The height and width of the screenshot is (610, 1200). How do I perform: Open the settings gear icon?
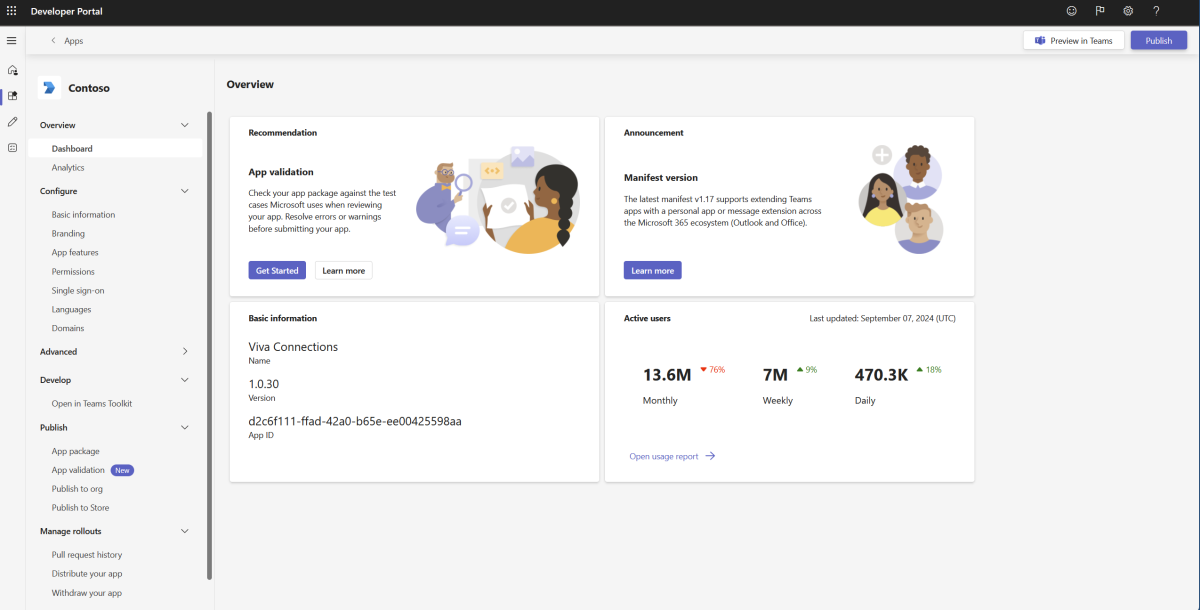1128,11
